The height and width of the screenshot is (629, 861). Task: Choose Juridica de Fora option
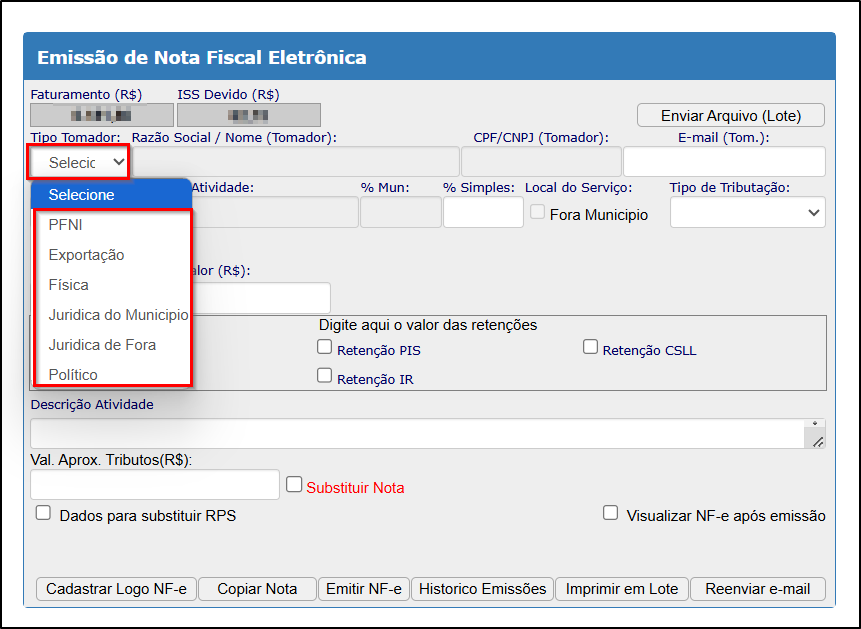[102, 345]
